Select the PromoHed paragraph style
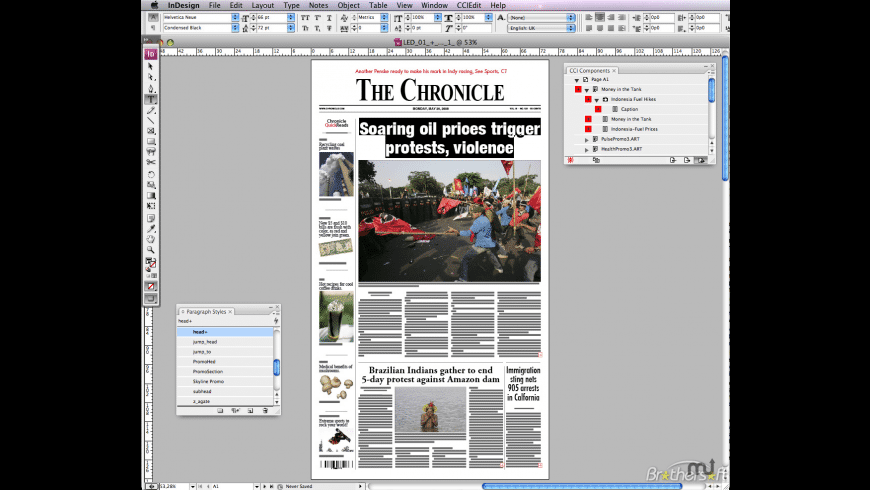This screenshot has width=870, height=490. (205, 361)
